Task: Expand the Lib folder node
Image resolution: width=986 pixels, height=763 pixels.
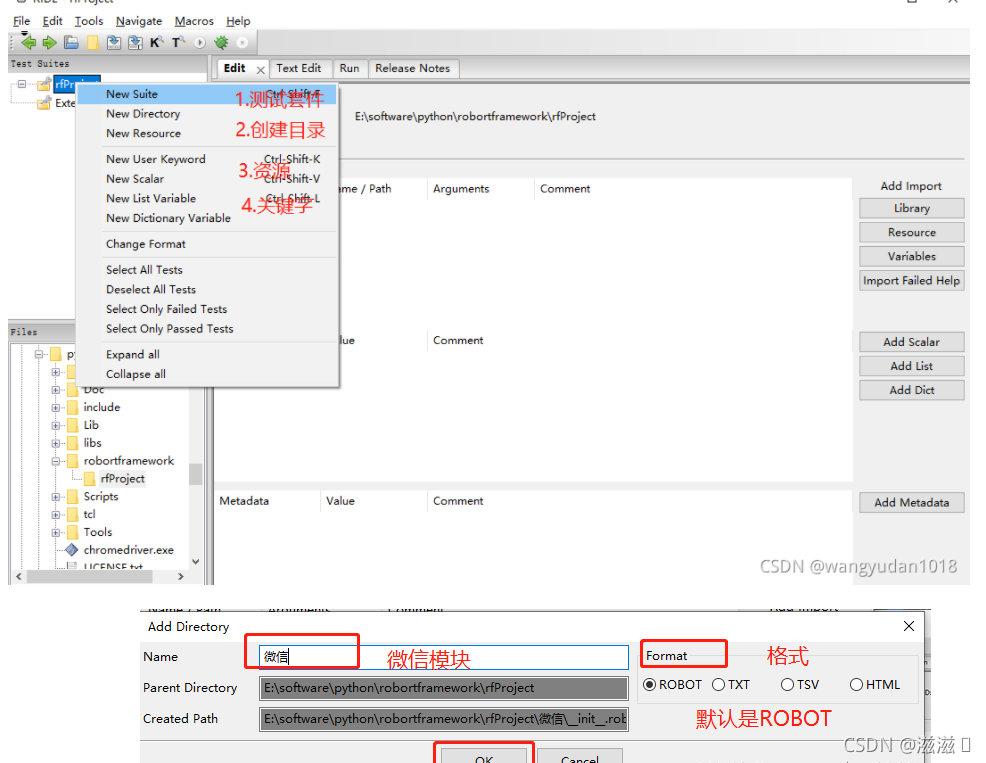Action: [56, 426]
